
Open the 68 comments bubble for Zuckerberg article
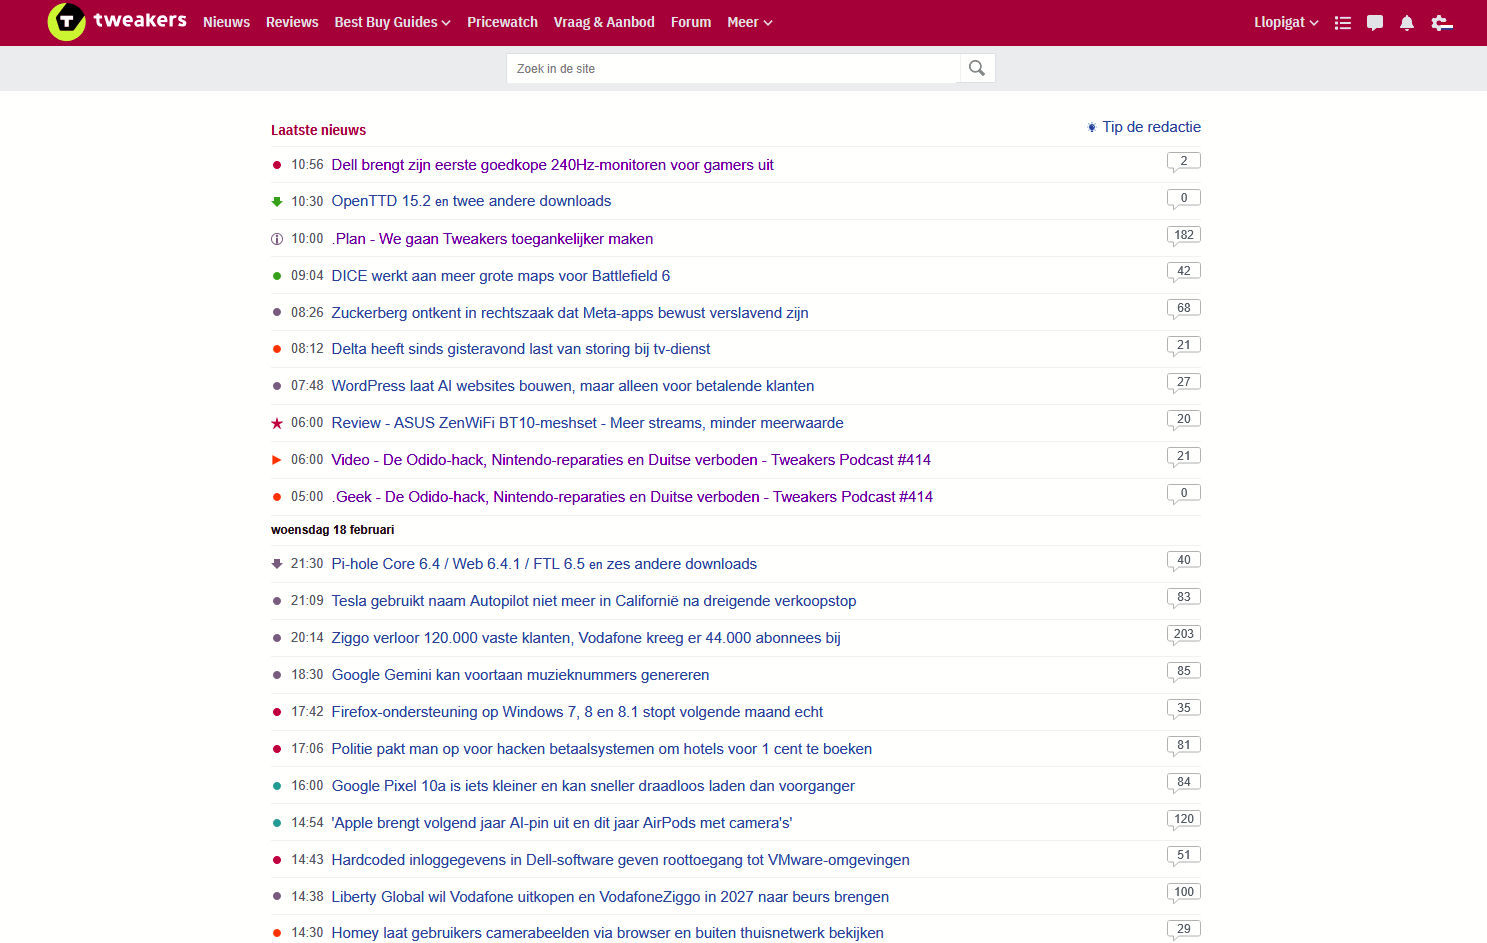click(1184, 309)
